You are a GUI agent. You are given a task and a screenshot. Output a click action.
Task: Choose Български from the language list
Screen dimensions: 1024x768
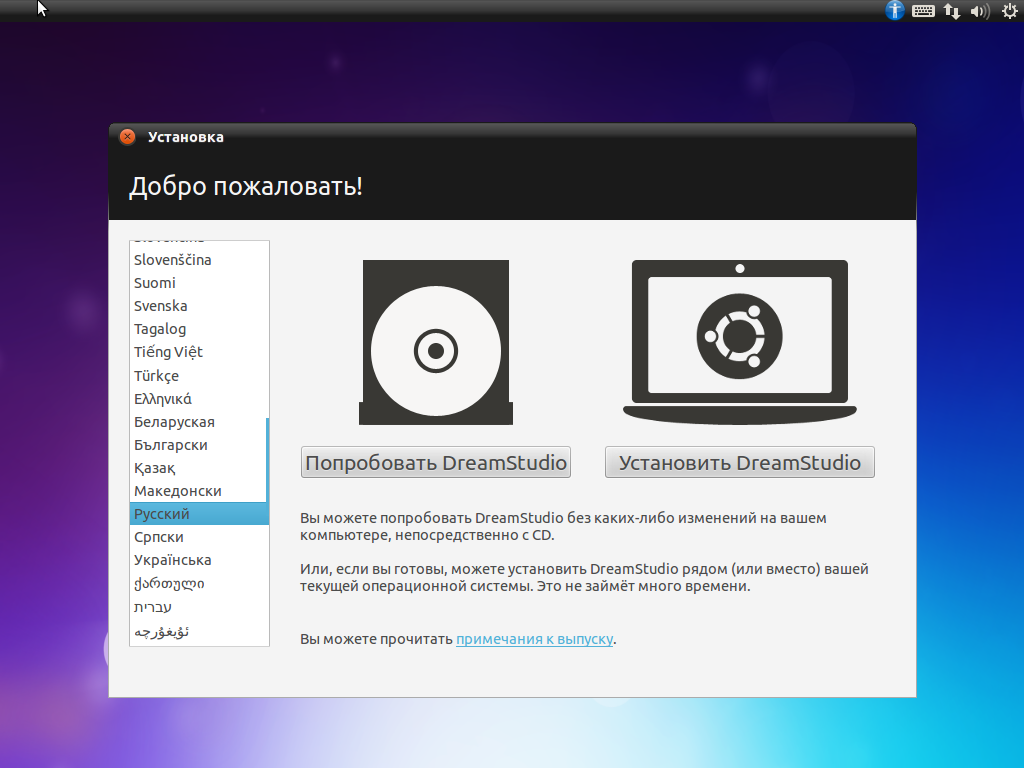(x=199, y=445)
